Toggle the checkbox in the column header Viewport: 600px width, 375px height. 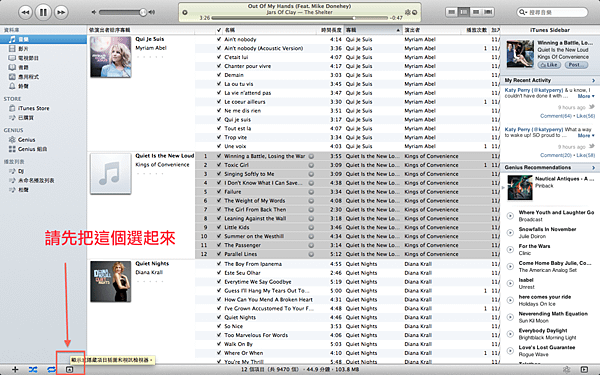coord(219,30)
